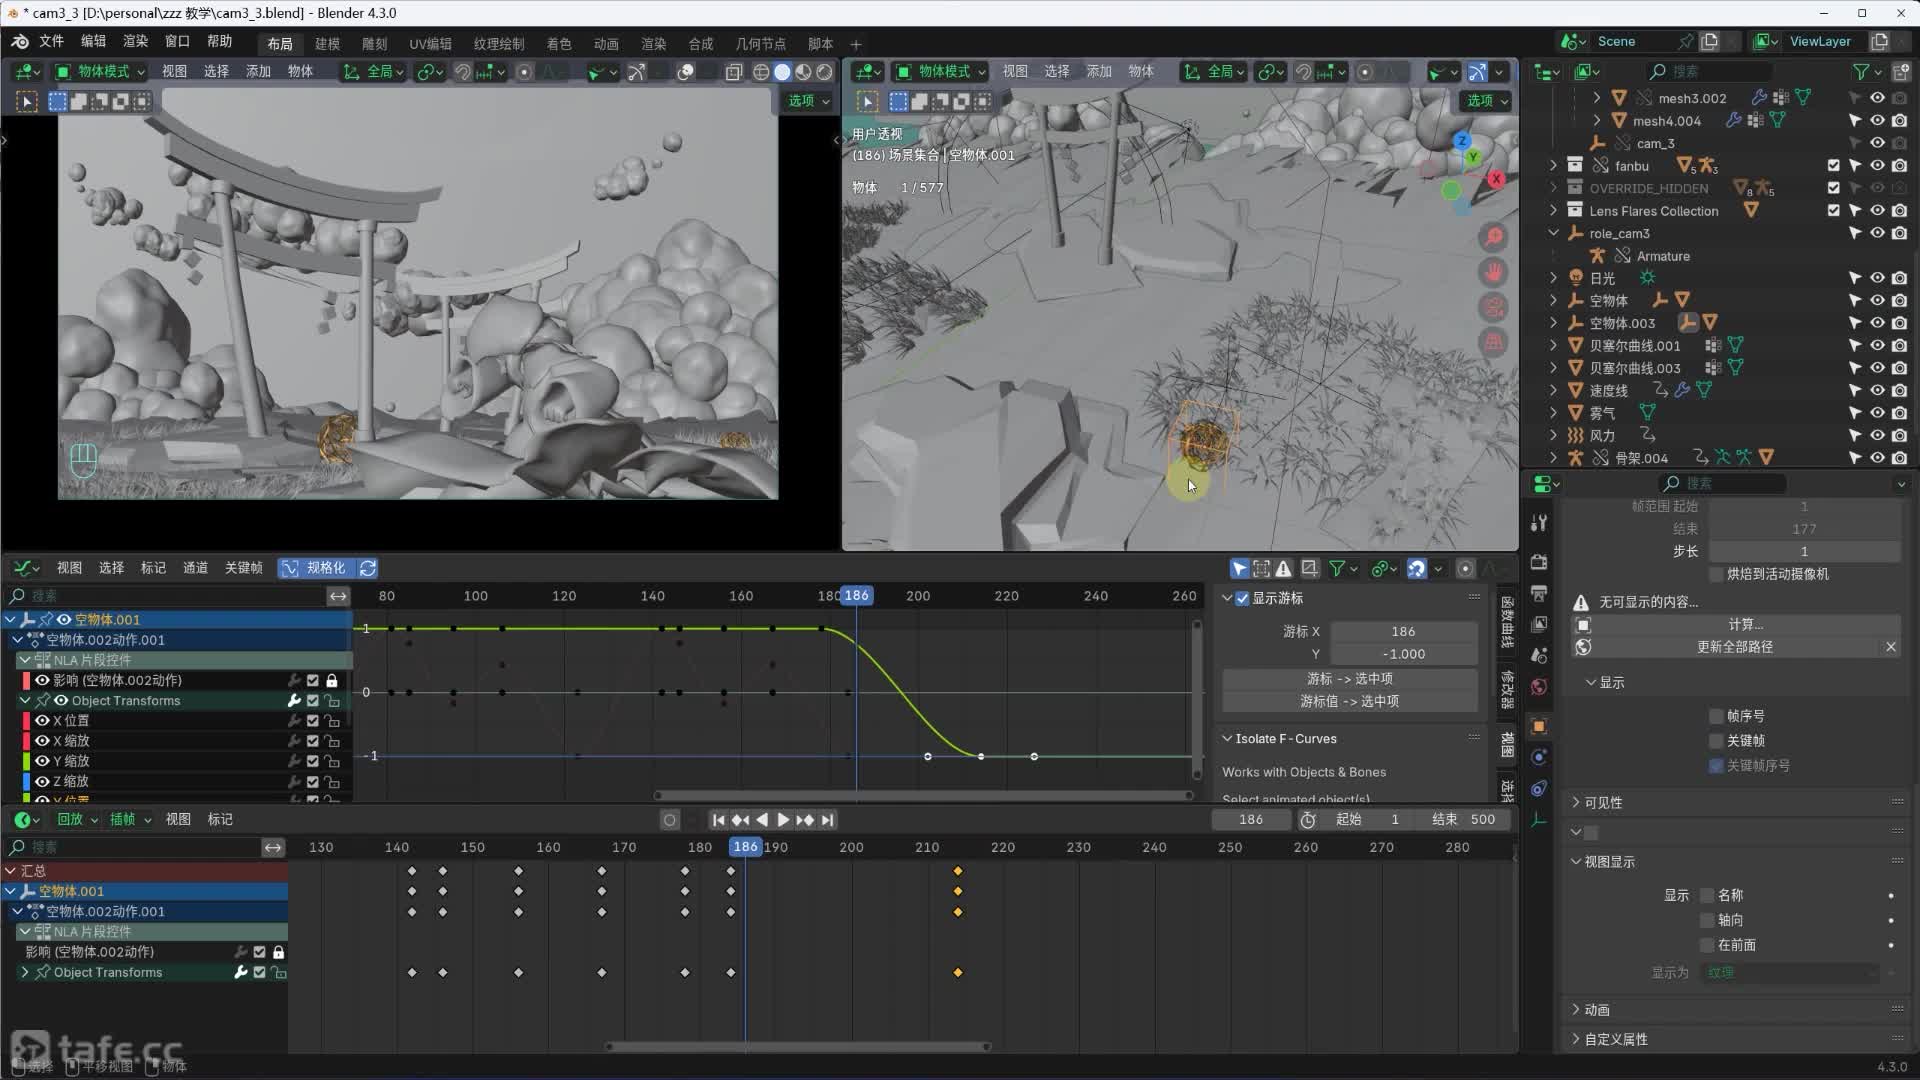The width and height of the screenshot is (1920, 1080).
Task: Open the Object properties tab icon
Action: 1539,726
